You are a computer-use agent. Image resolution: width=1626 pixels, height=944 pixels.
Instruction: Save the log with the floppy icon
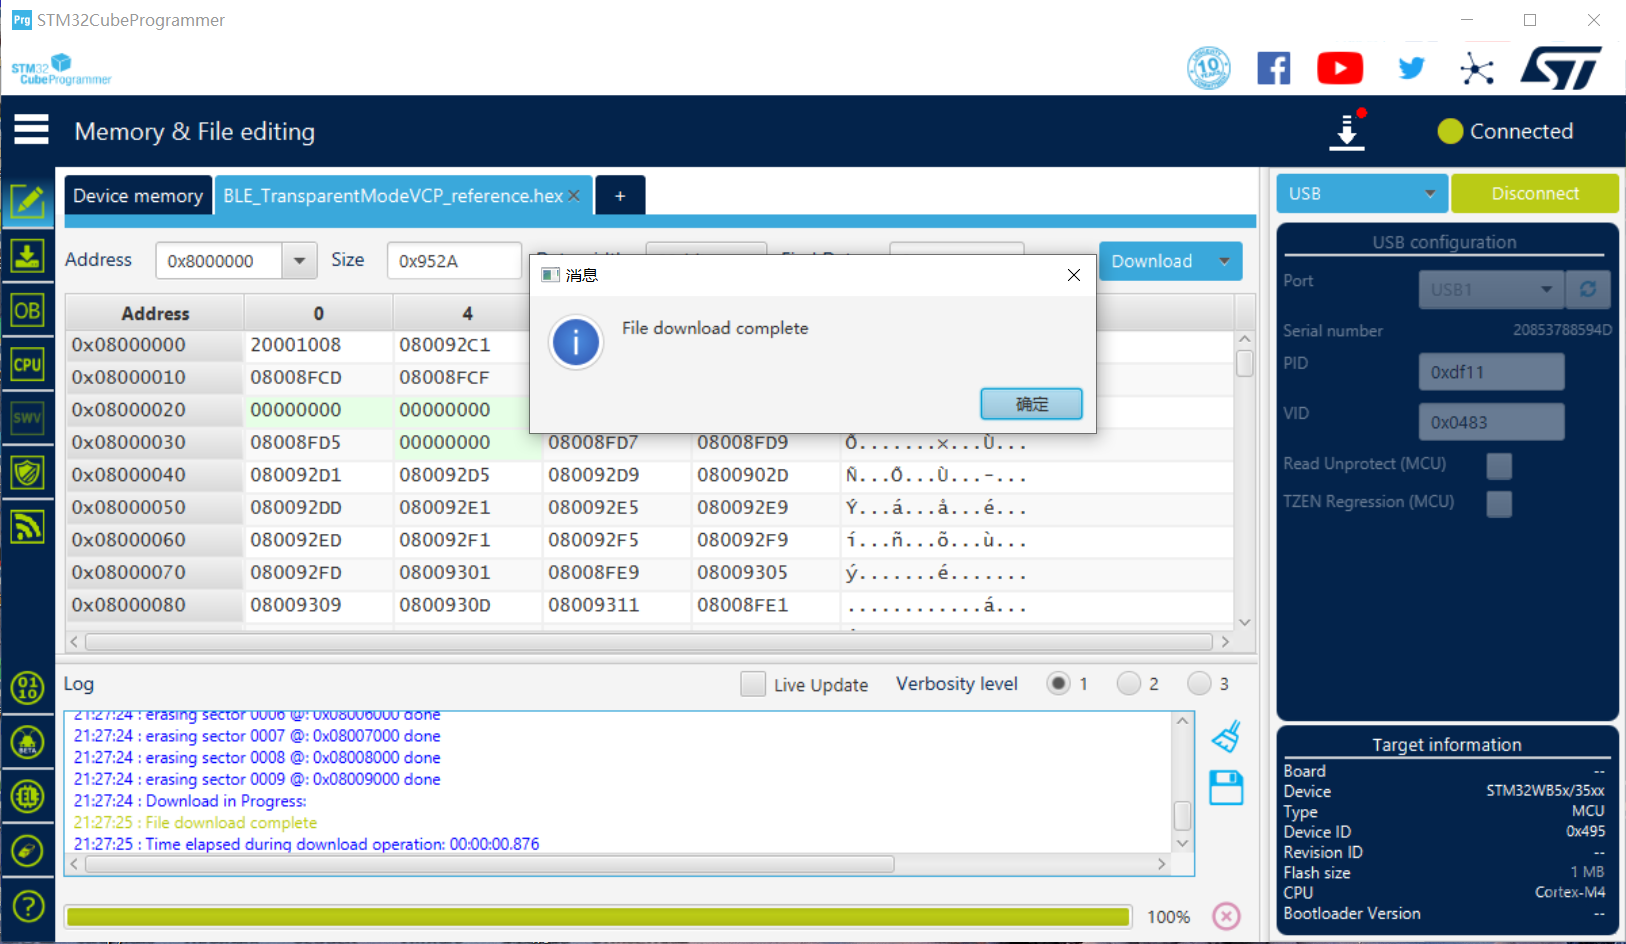tap(1226, 788)
